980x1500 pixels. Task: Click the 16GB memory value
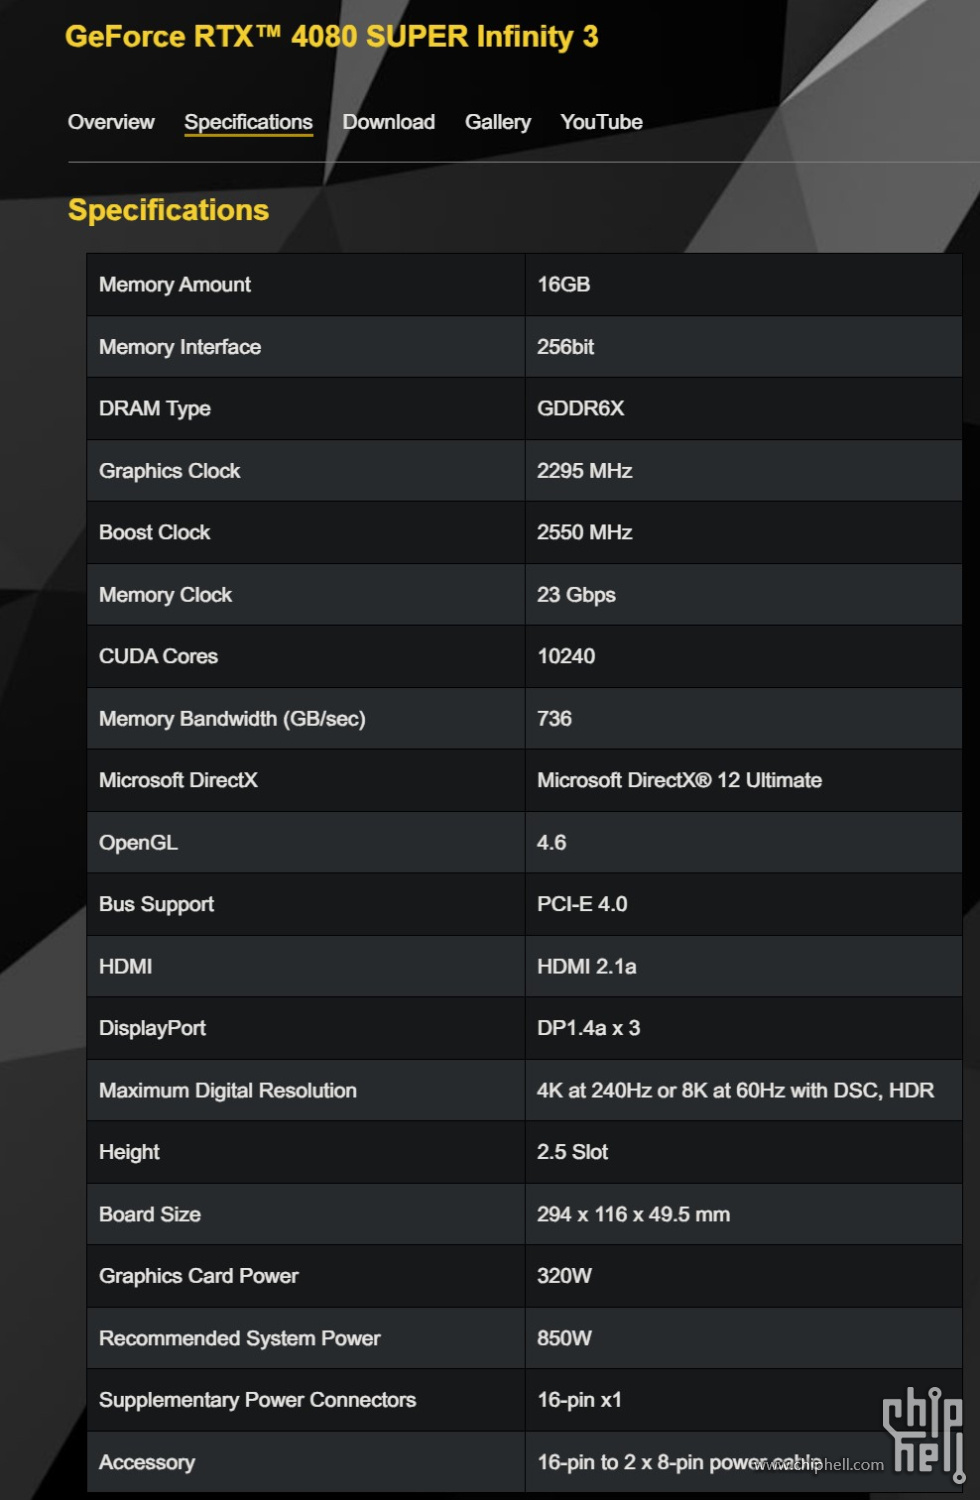[x=564, y=285]
